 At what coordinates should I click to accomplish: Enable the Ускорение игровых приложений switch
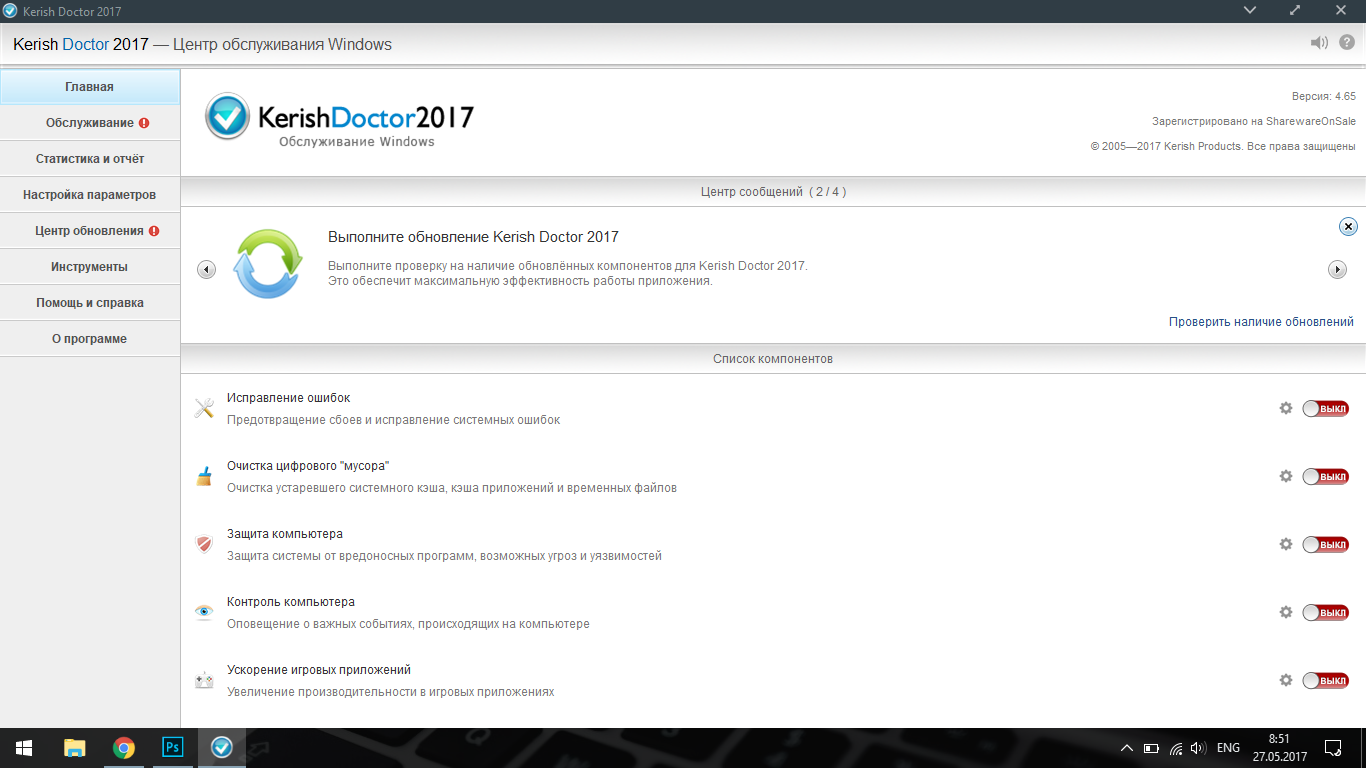[x=1325, y=680]
